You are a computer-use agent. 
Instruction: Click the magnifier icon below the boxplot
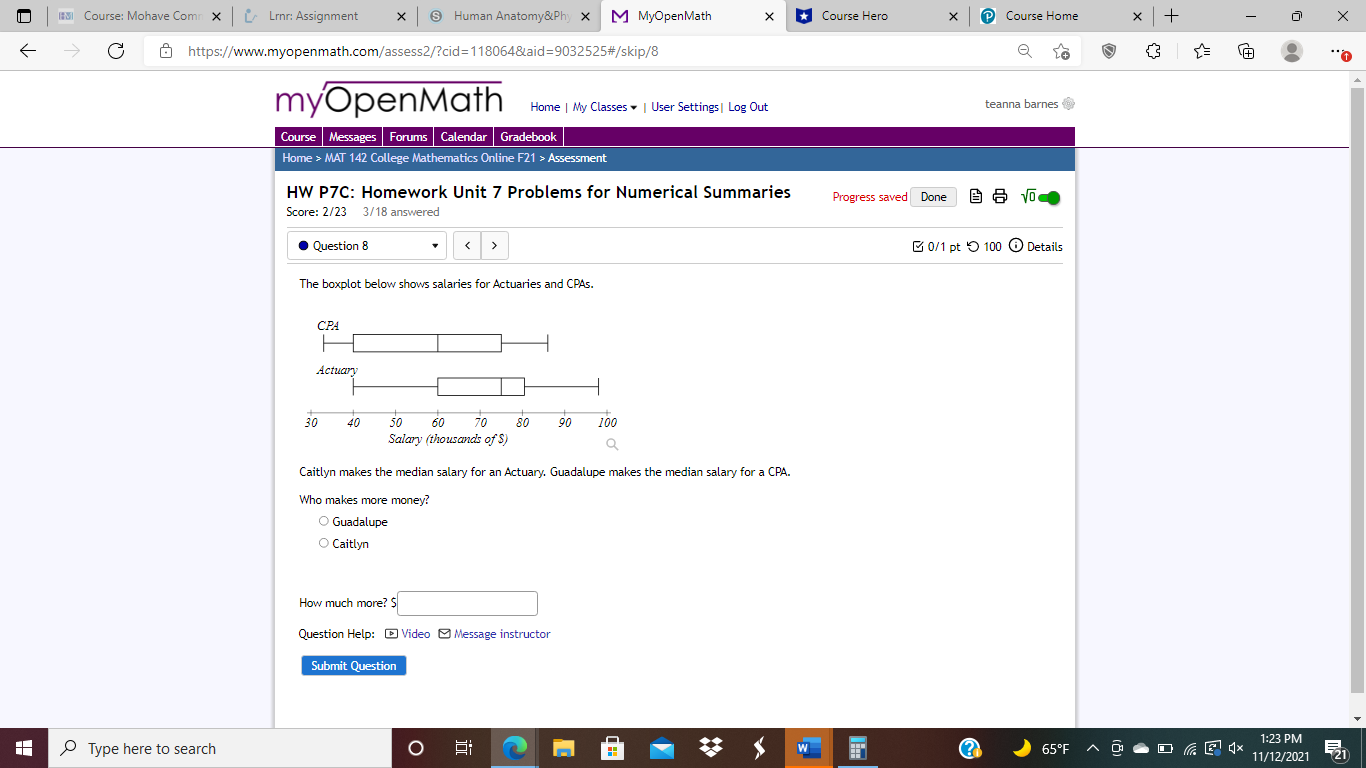pyautogui.click(x=611, y=444)
